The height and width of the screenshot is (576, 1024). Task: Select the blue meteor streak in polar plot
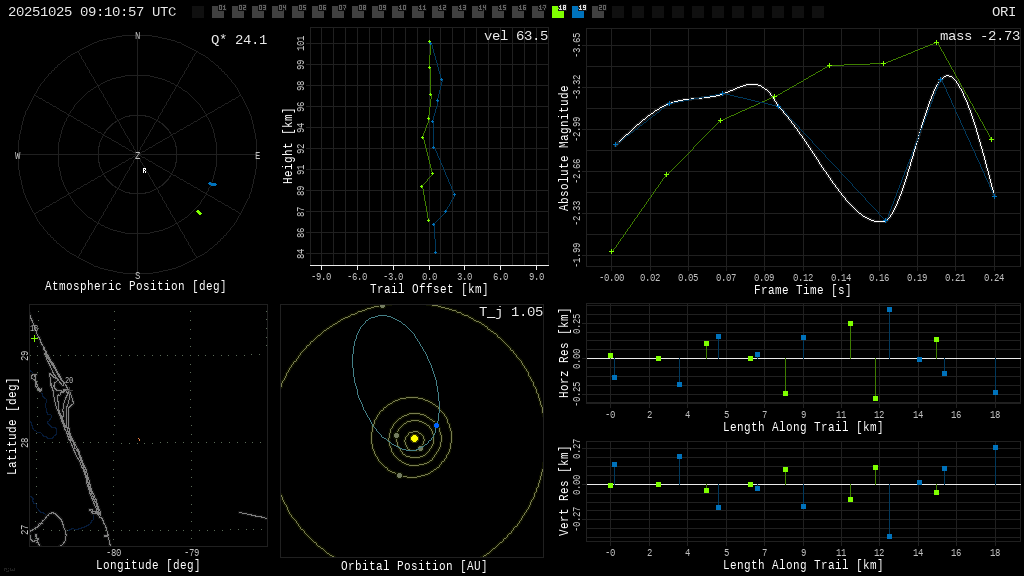tap(212, 184)
